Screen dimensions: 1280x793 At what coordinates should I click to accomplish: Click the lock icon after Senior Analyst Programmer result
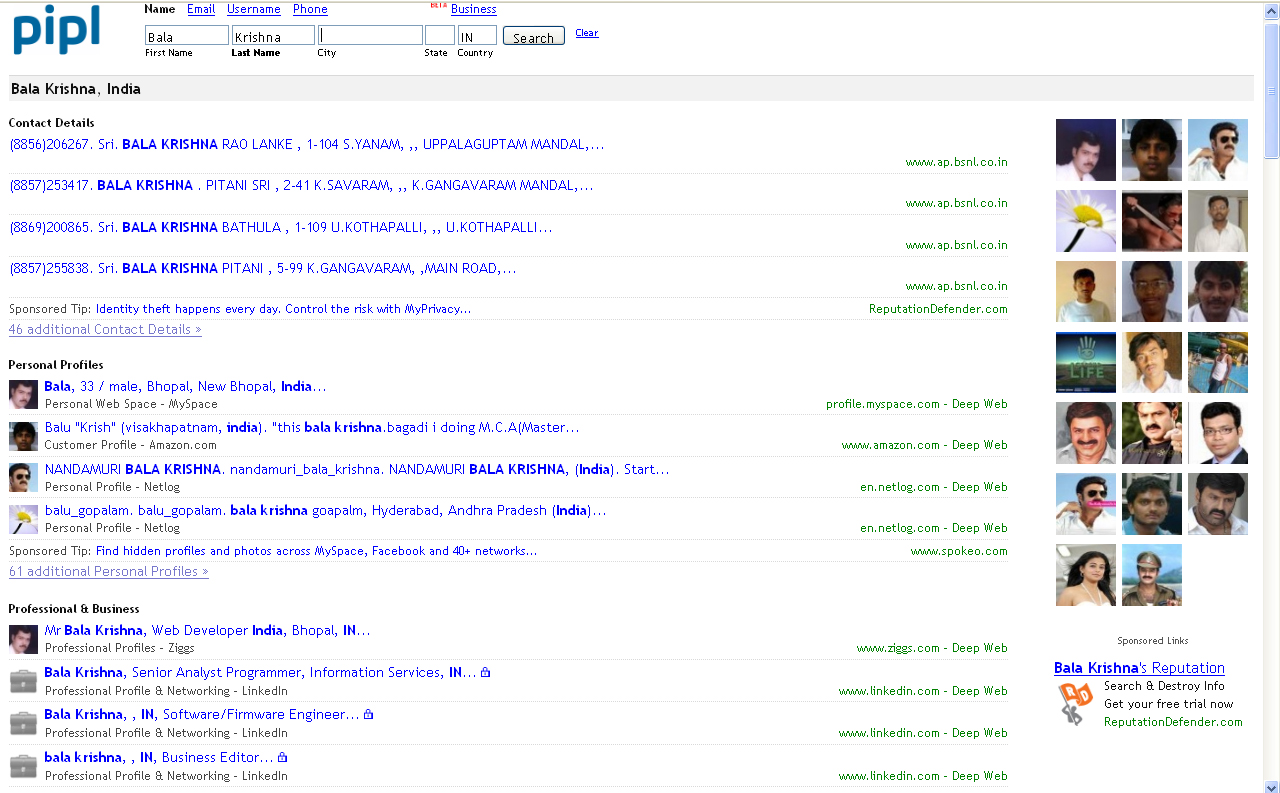point(485,673)
